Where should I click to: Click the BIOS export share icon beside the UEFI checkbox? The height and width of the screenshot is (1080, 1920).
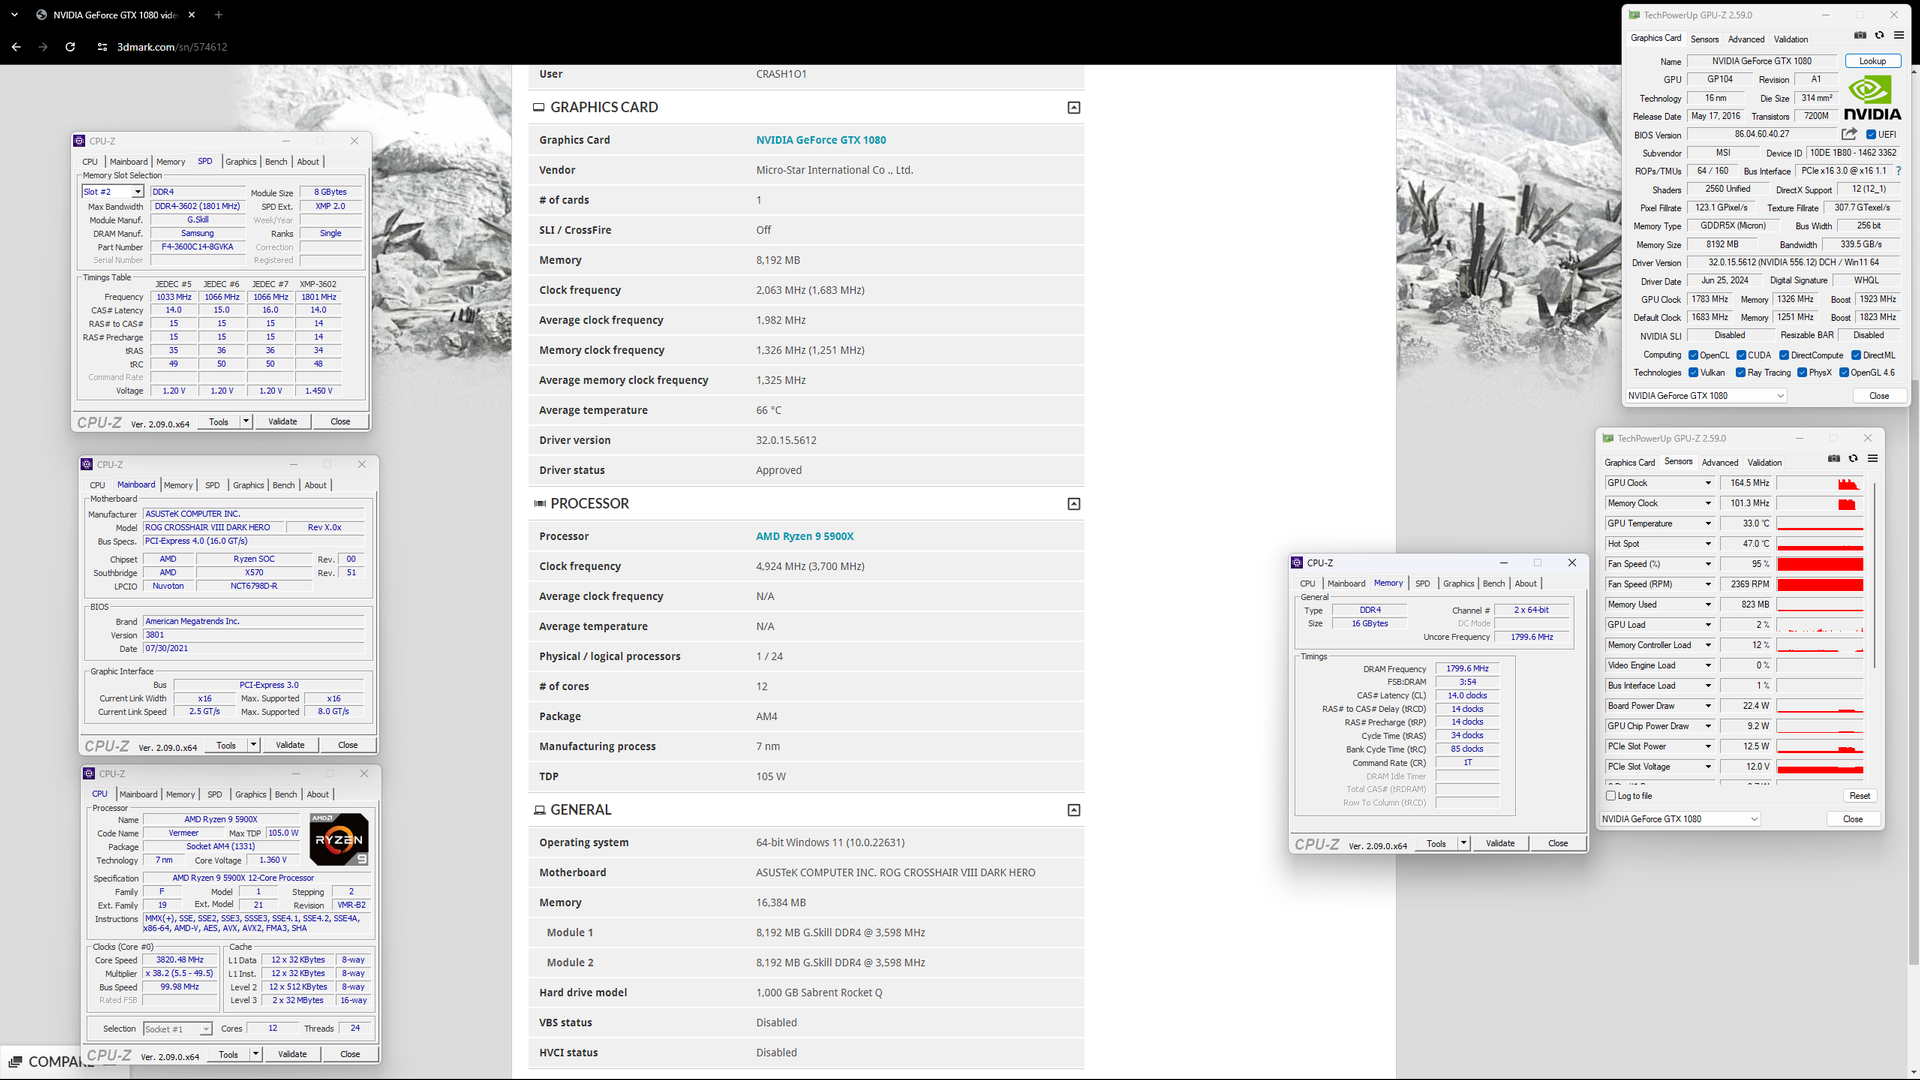[1849, 134]
